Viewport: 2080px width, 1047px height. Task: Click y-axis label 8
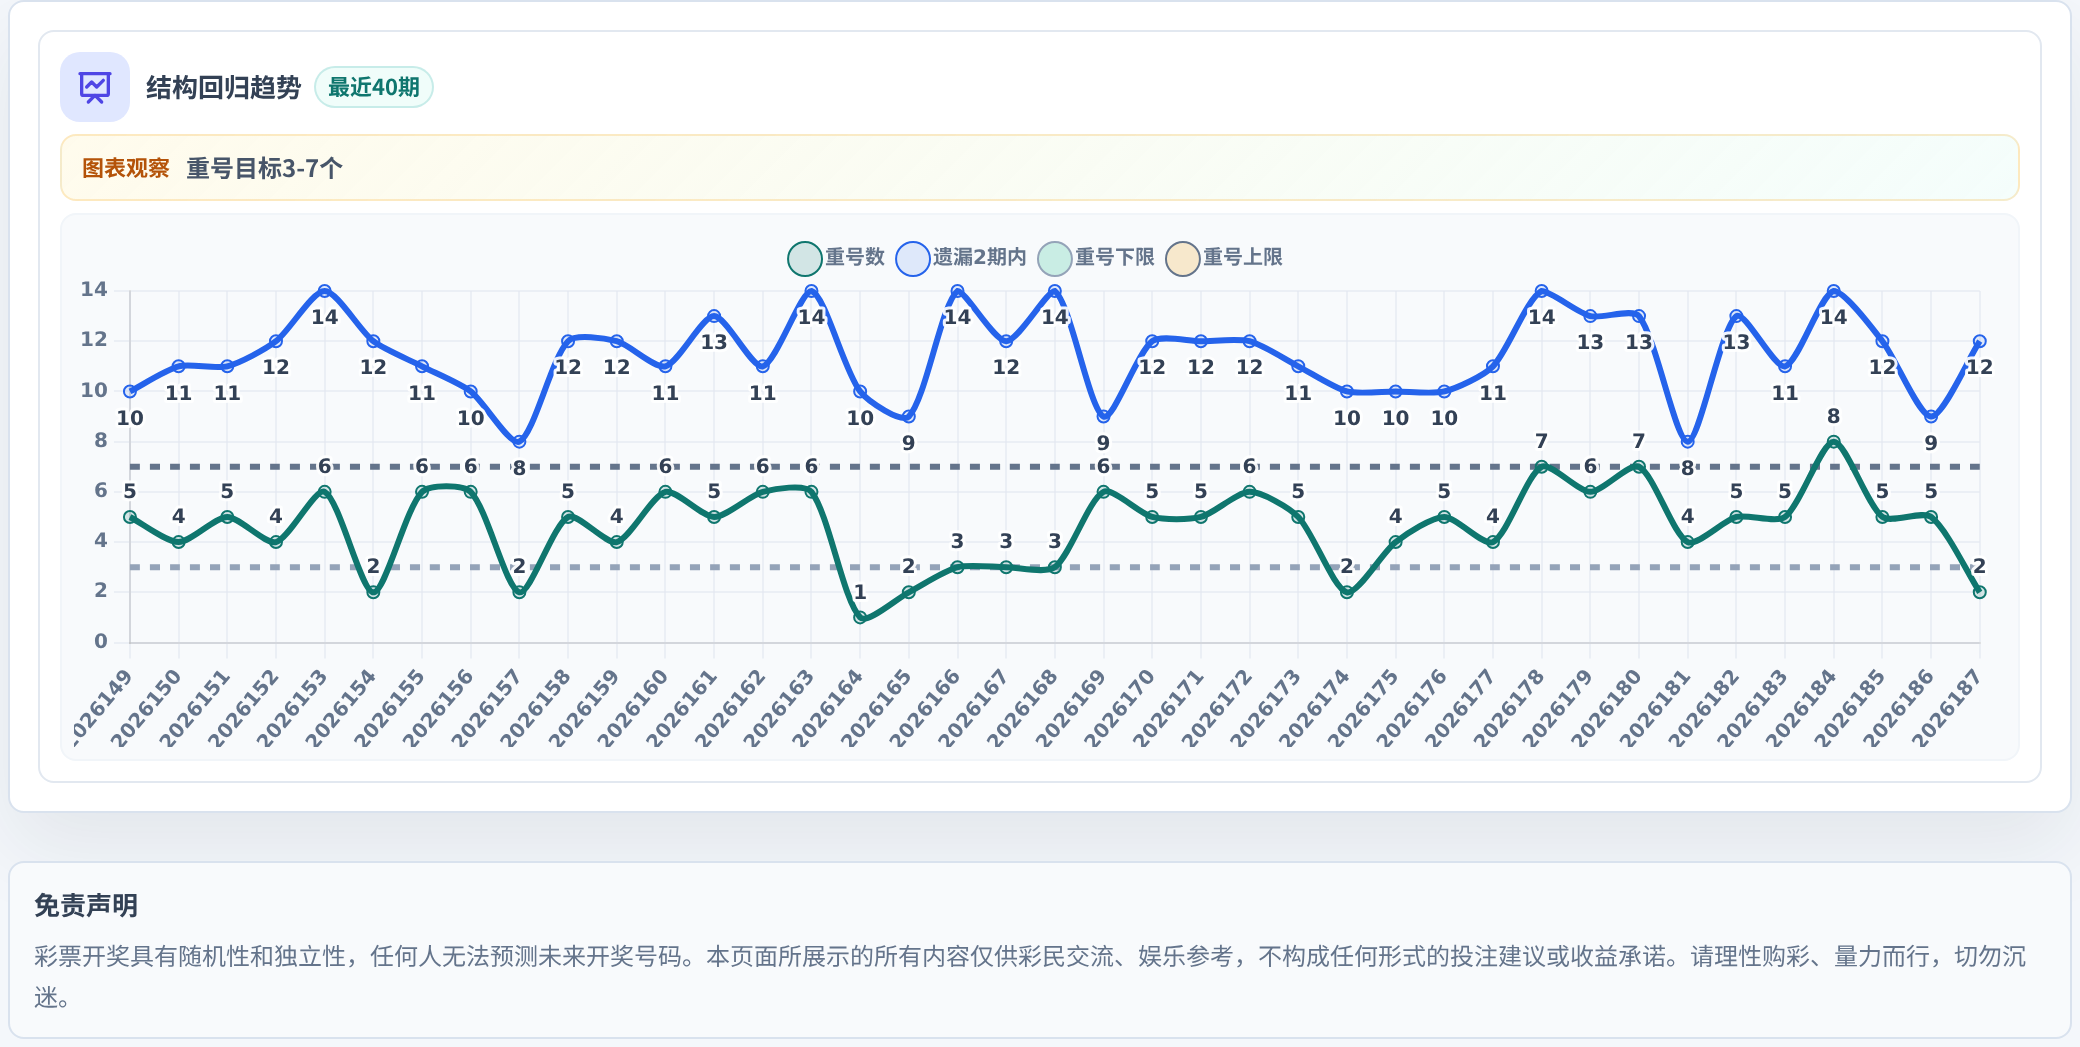[101, 441]
